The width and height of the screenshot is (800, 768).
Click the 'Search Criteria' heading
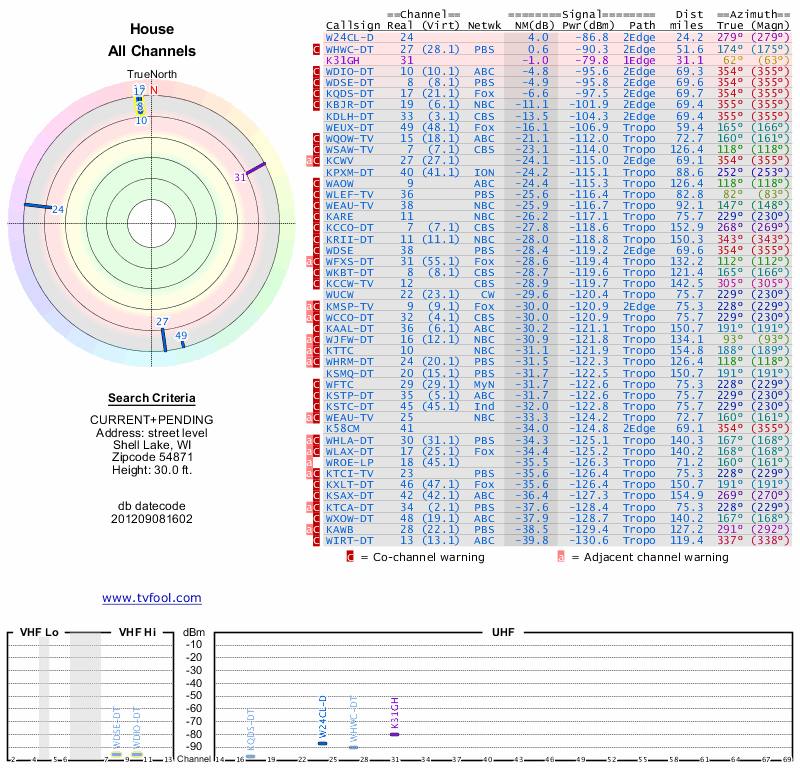152,398
